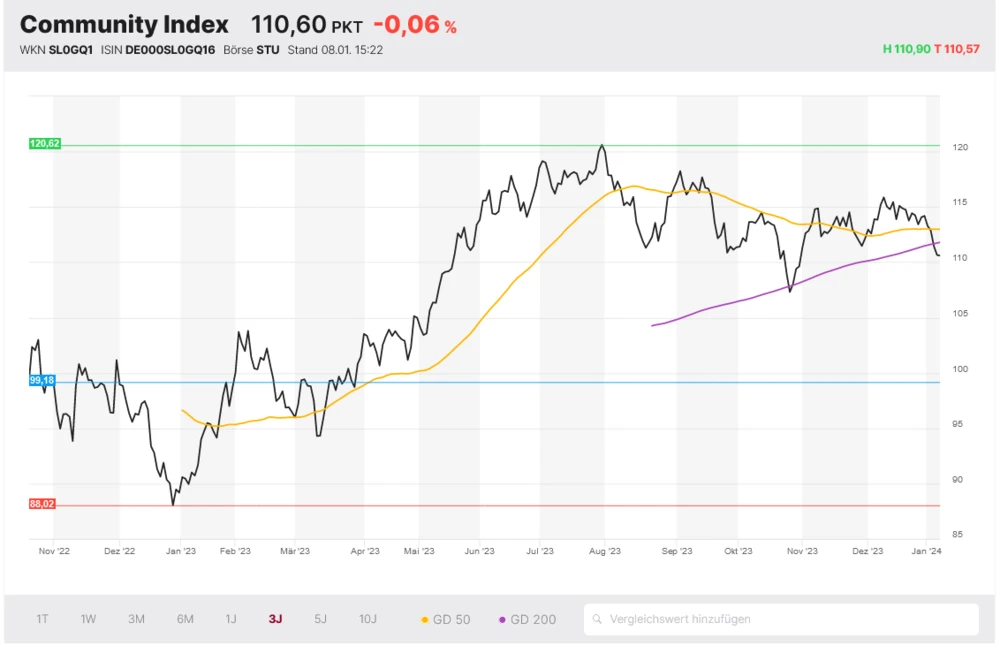Click the green 120,62 high line label
Image resolution: width=1000 pixels, height=646 pixels.
pos(44,143)
